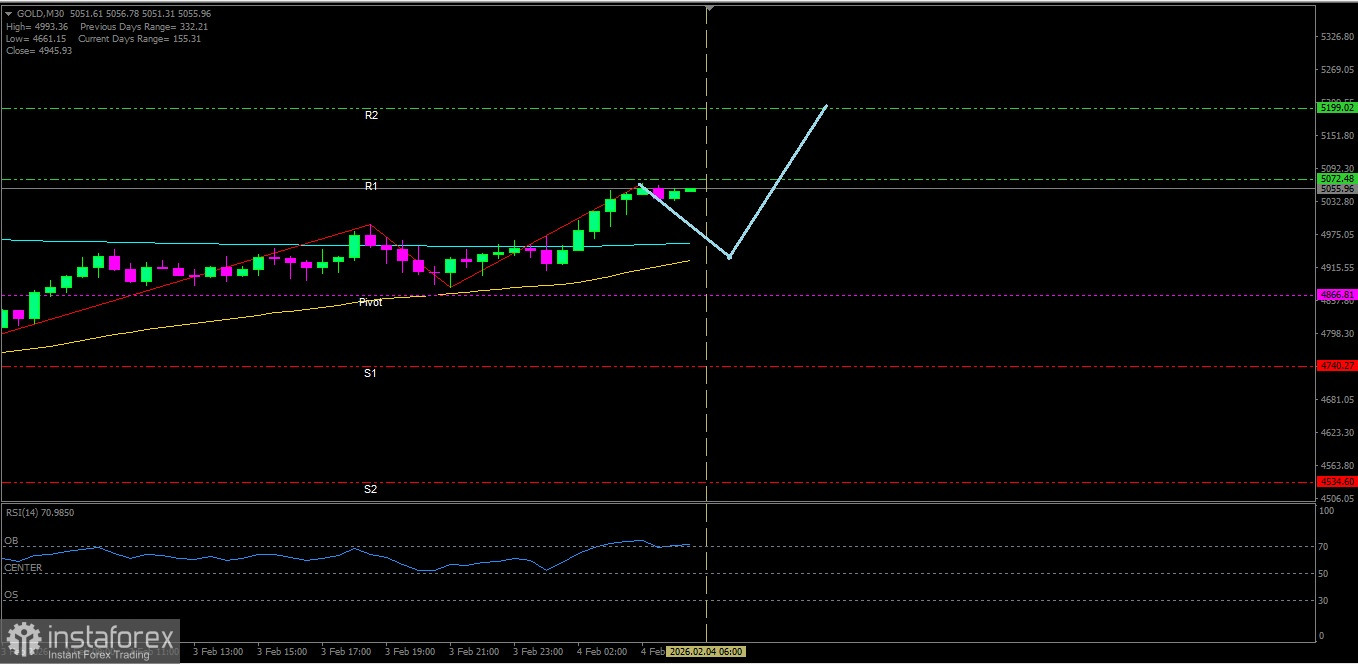The image size is (1358, 664).
Task: Click the triangle arrow beside GOLD,M30
Action: [9, 14]
